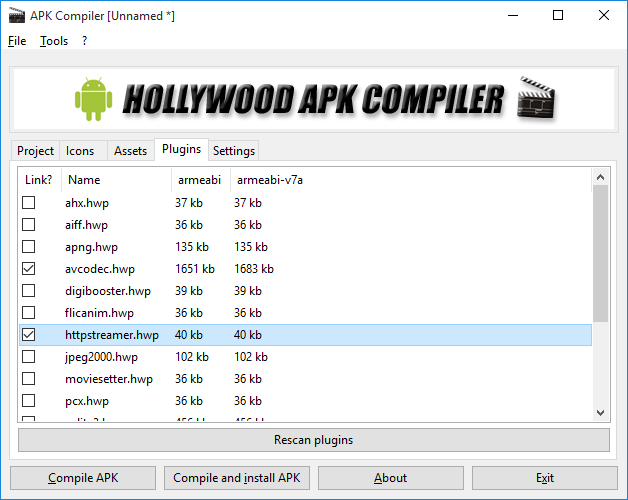Click the 40 kb armeabi cell
628x500 pixels.
(x=189, y=335)
